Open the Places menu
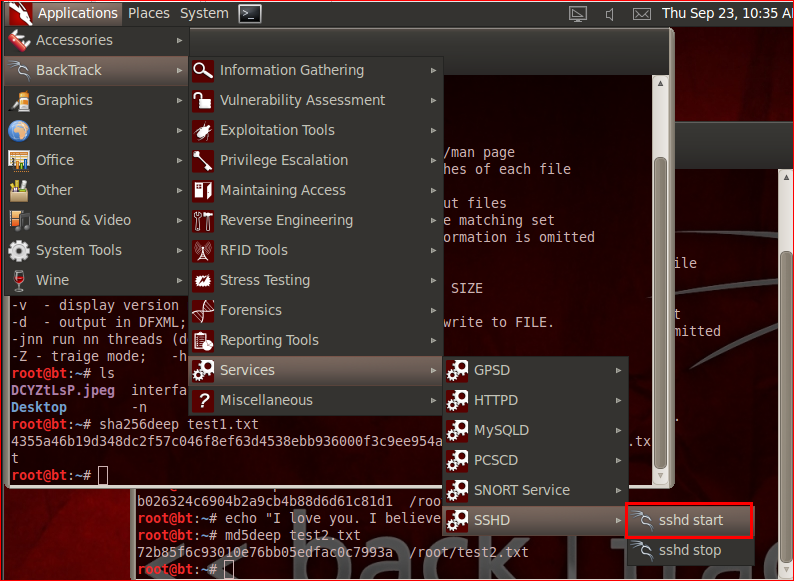This screenshot has height=581, width=794. point(149,13)
